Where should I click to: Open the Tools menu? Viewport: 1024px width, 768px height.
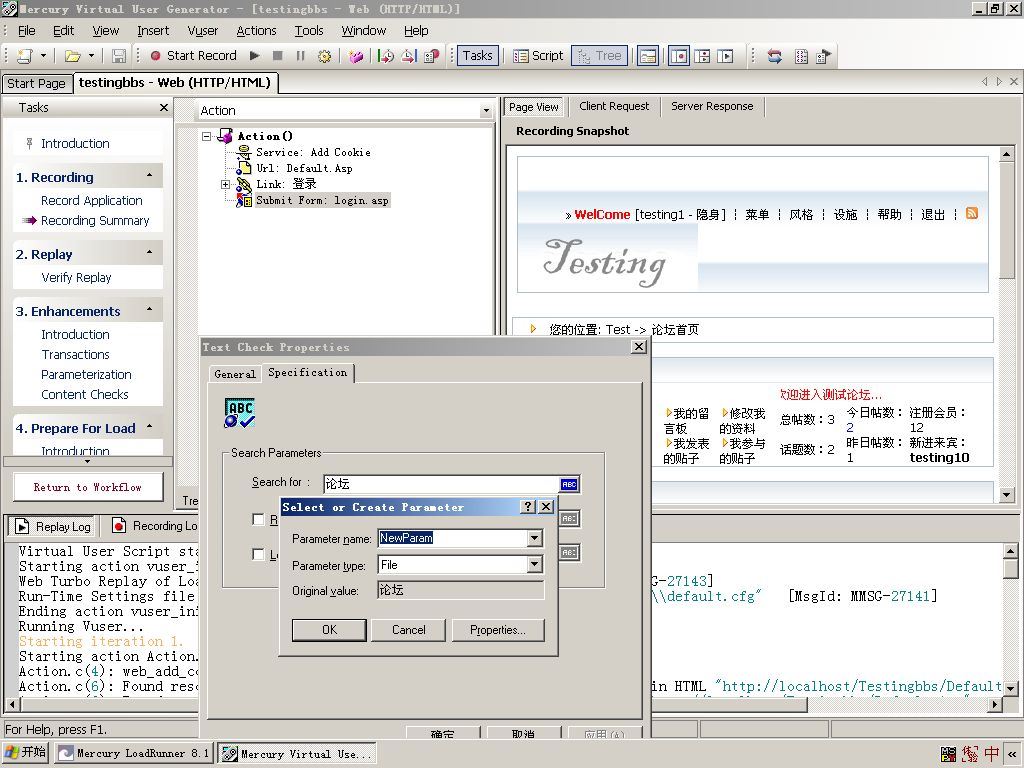pos(309,31)
